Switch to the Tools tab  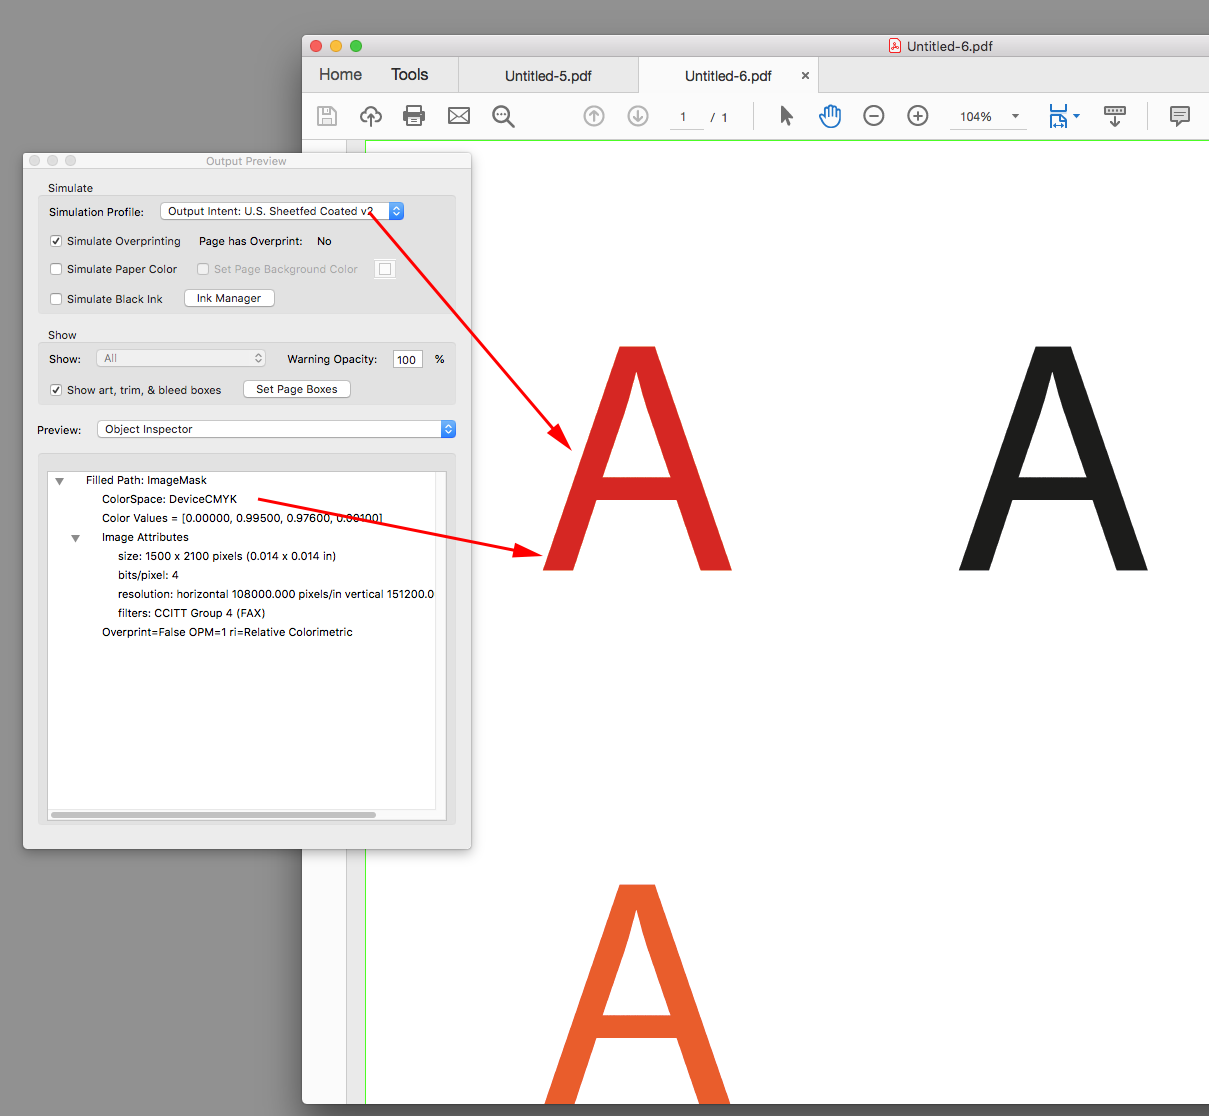pyautogui.click(x=409, y=75)
